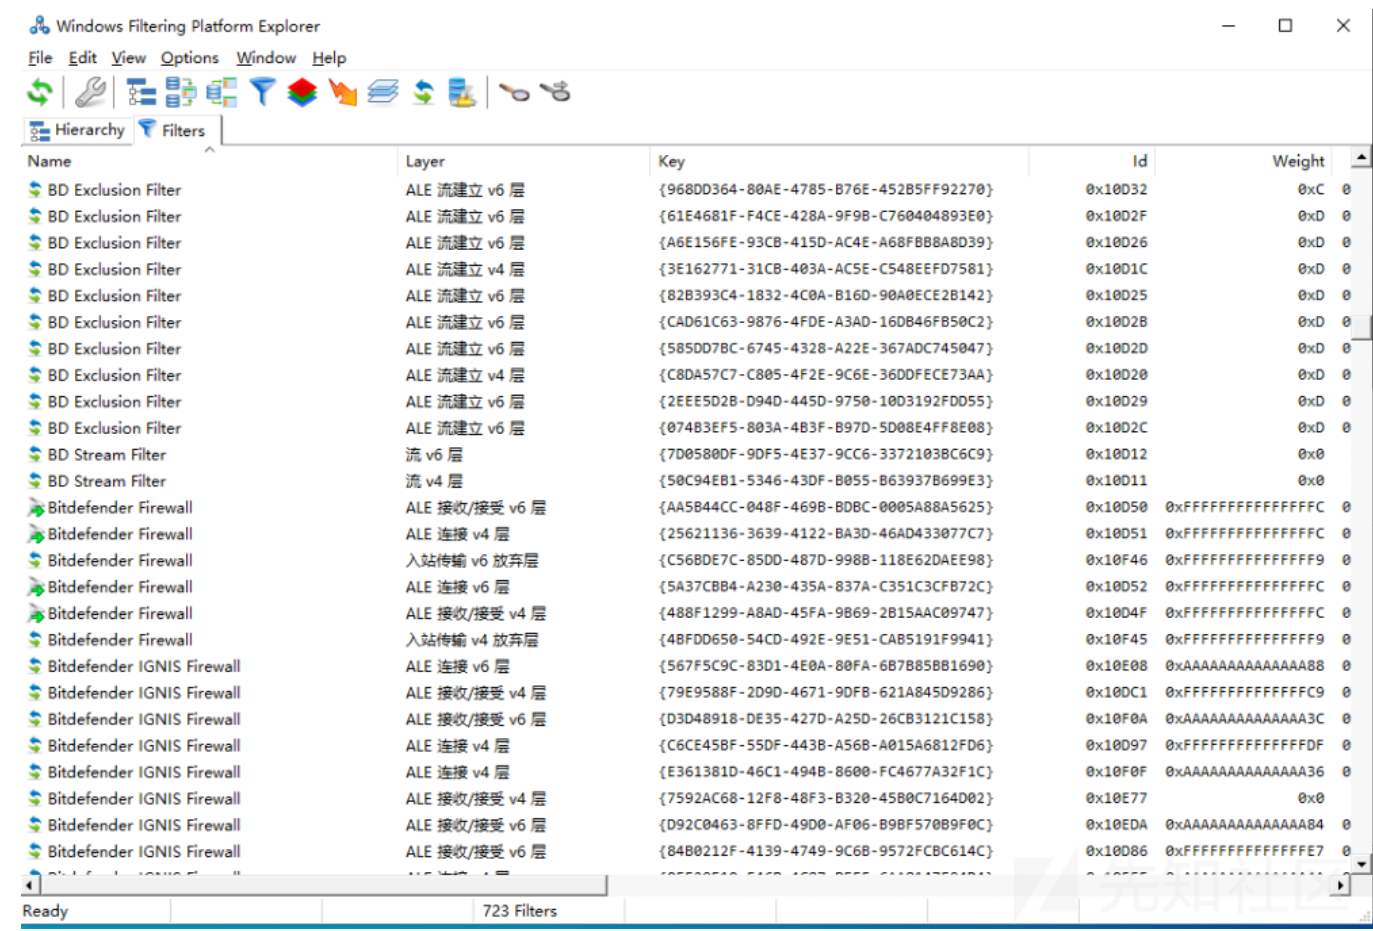Click icon of IGNIS Firewall filter 0x10DC1
This screenshot has height=931, width=1373.
pyautogui.click(x=35, y=693)
